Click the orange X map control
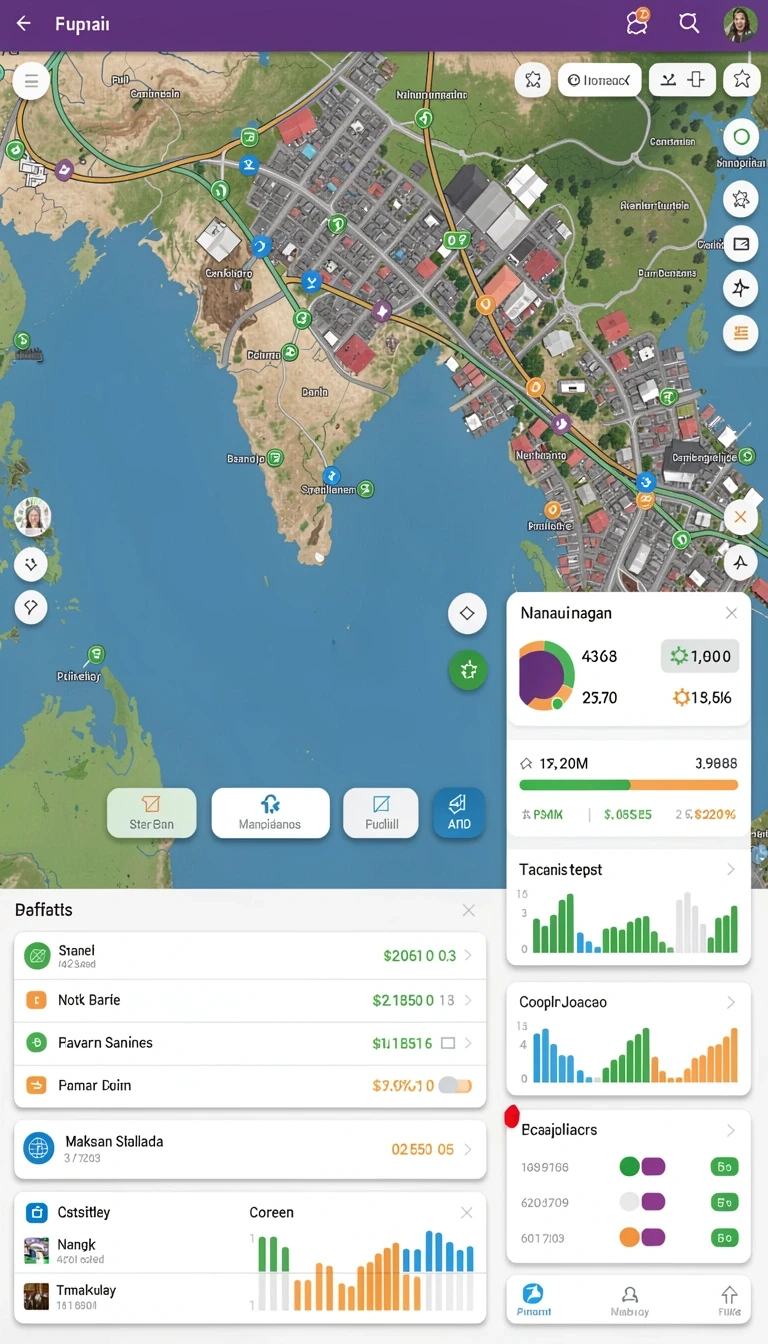 (x=740, y=517)
